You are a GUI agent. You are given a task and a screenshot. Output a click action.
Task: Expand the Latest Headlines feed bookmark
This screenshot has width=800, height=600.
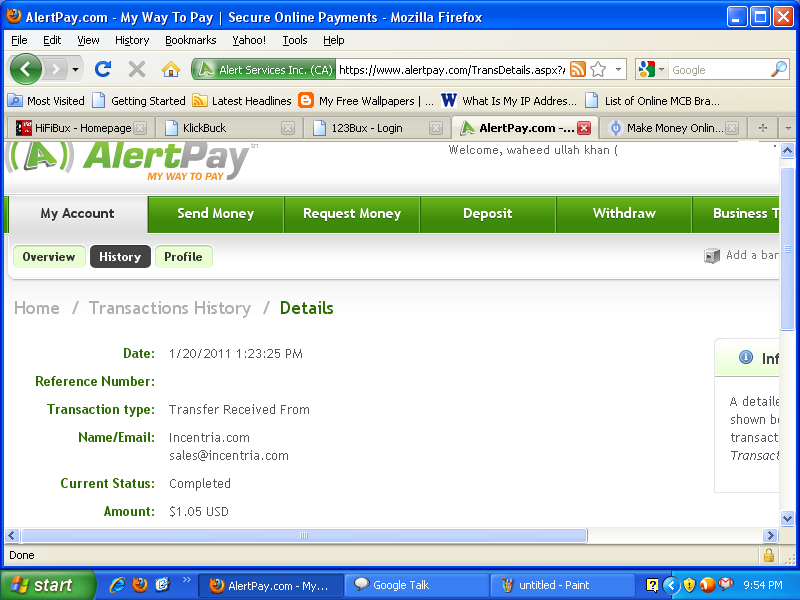click(242, 101)
